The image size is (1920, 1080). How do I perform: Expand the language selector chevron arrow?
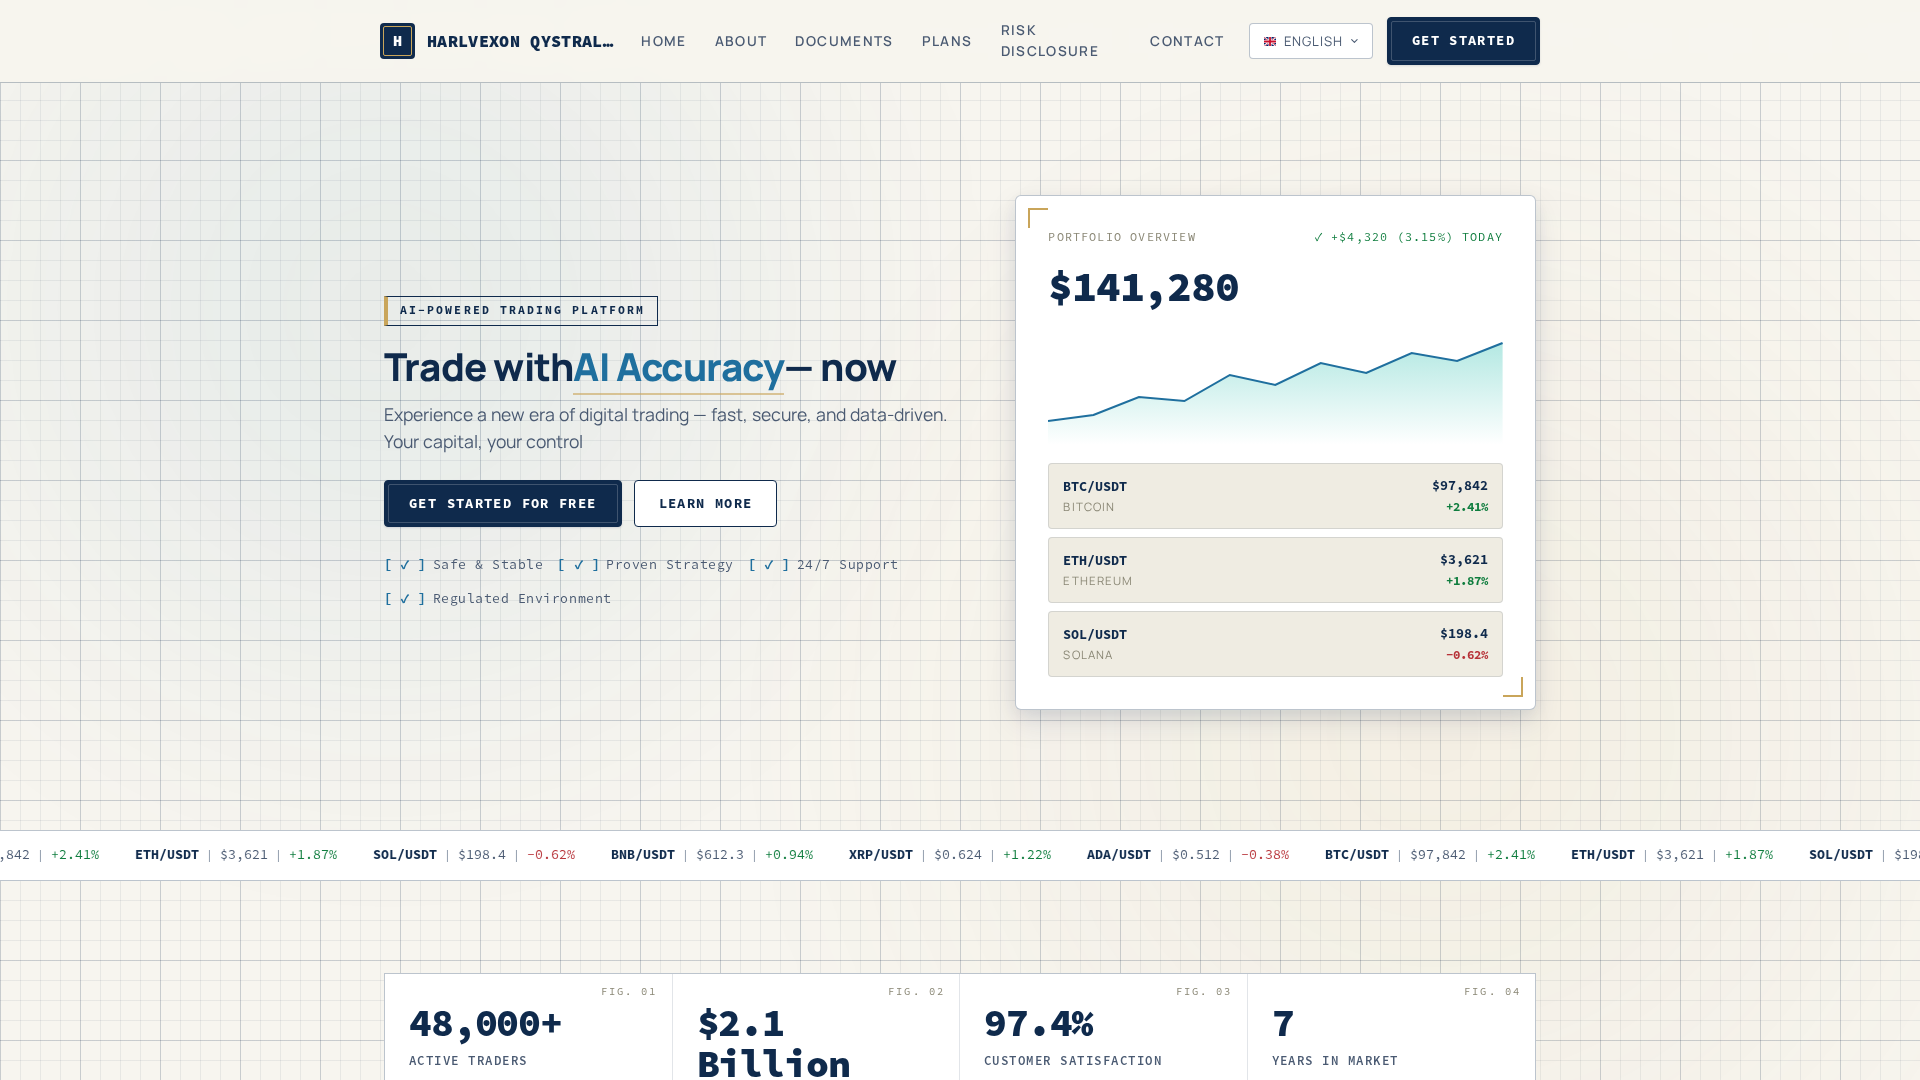tap(1354, 41)
